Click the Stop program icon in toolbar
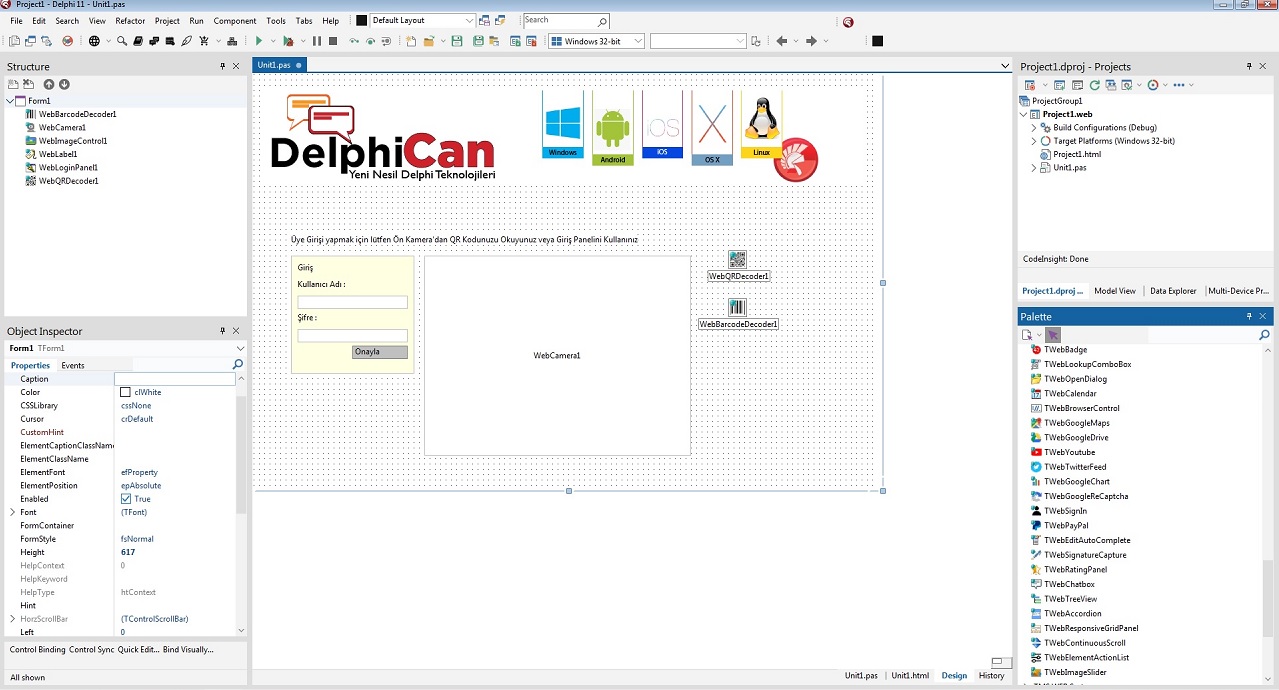The width and height of the screenshot is (1279, 690). pos(333,41)
